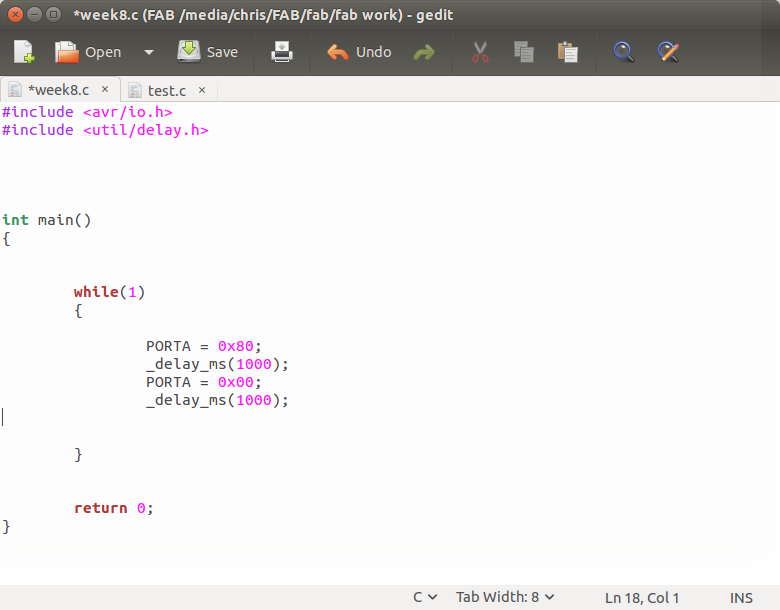Close the *week8.c tab
This screenshot has height=610, width=780.
(x=105, y=90)
